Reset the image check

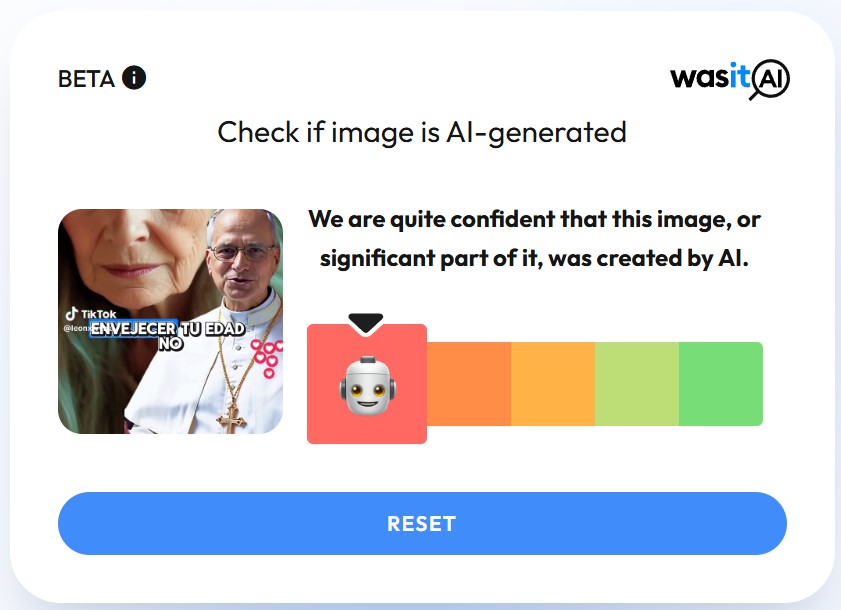422,523
